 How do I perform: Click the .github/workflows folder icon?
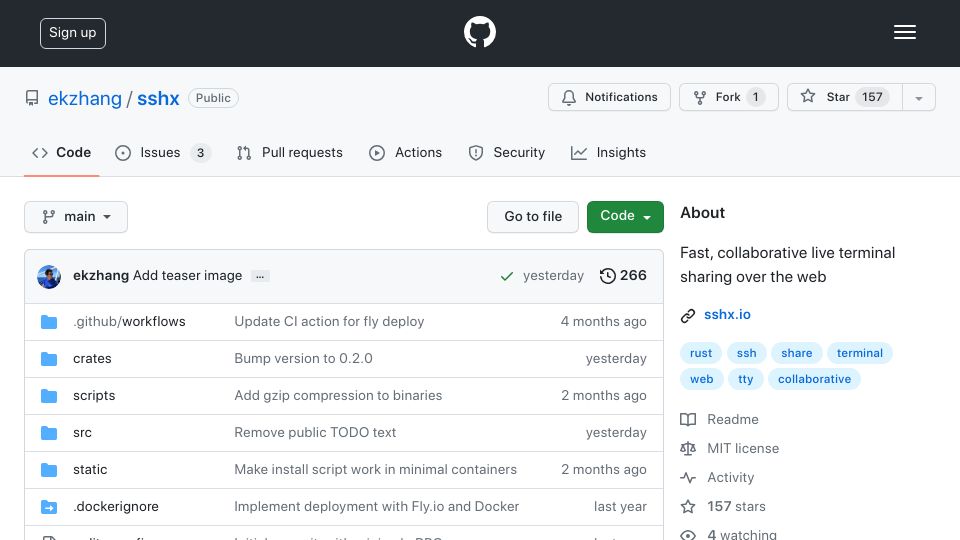[x=49, y=322]
